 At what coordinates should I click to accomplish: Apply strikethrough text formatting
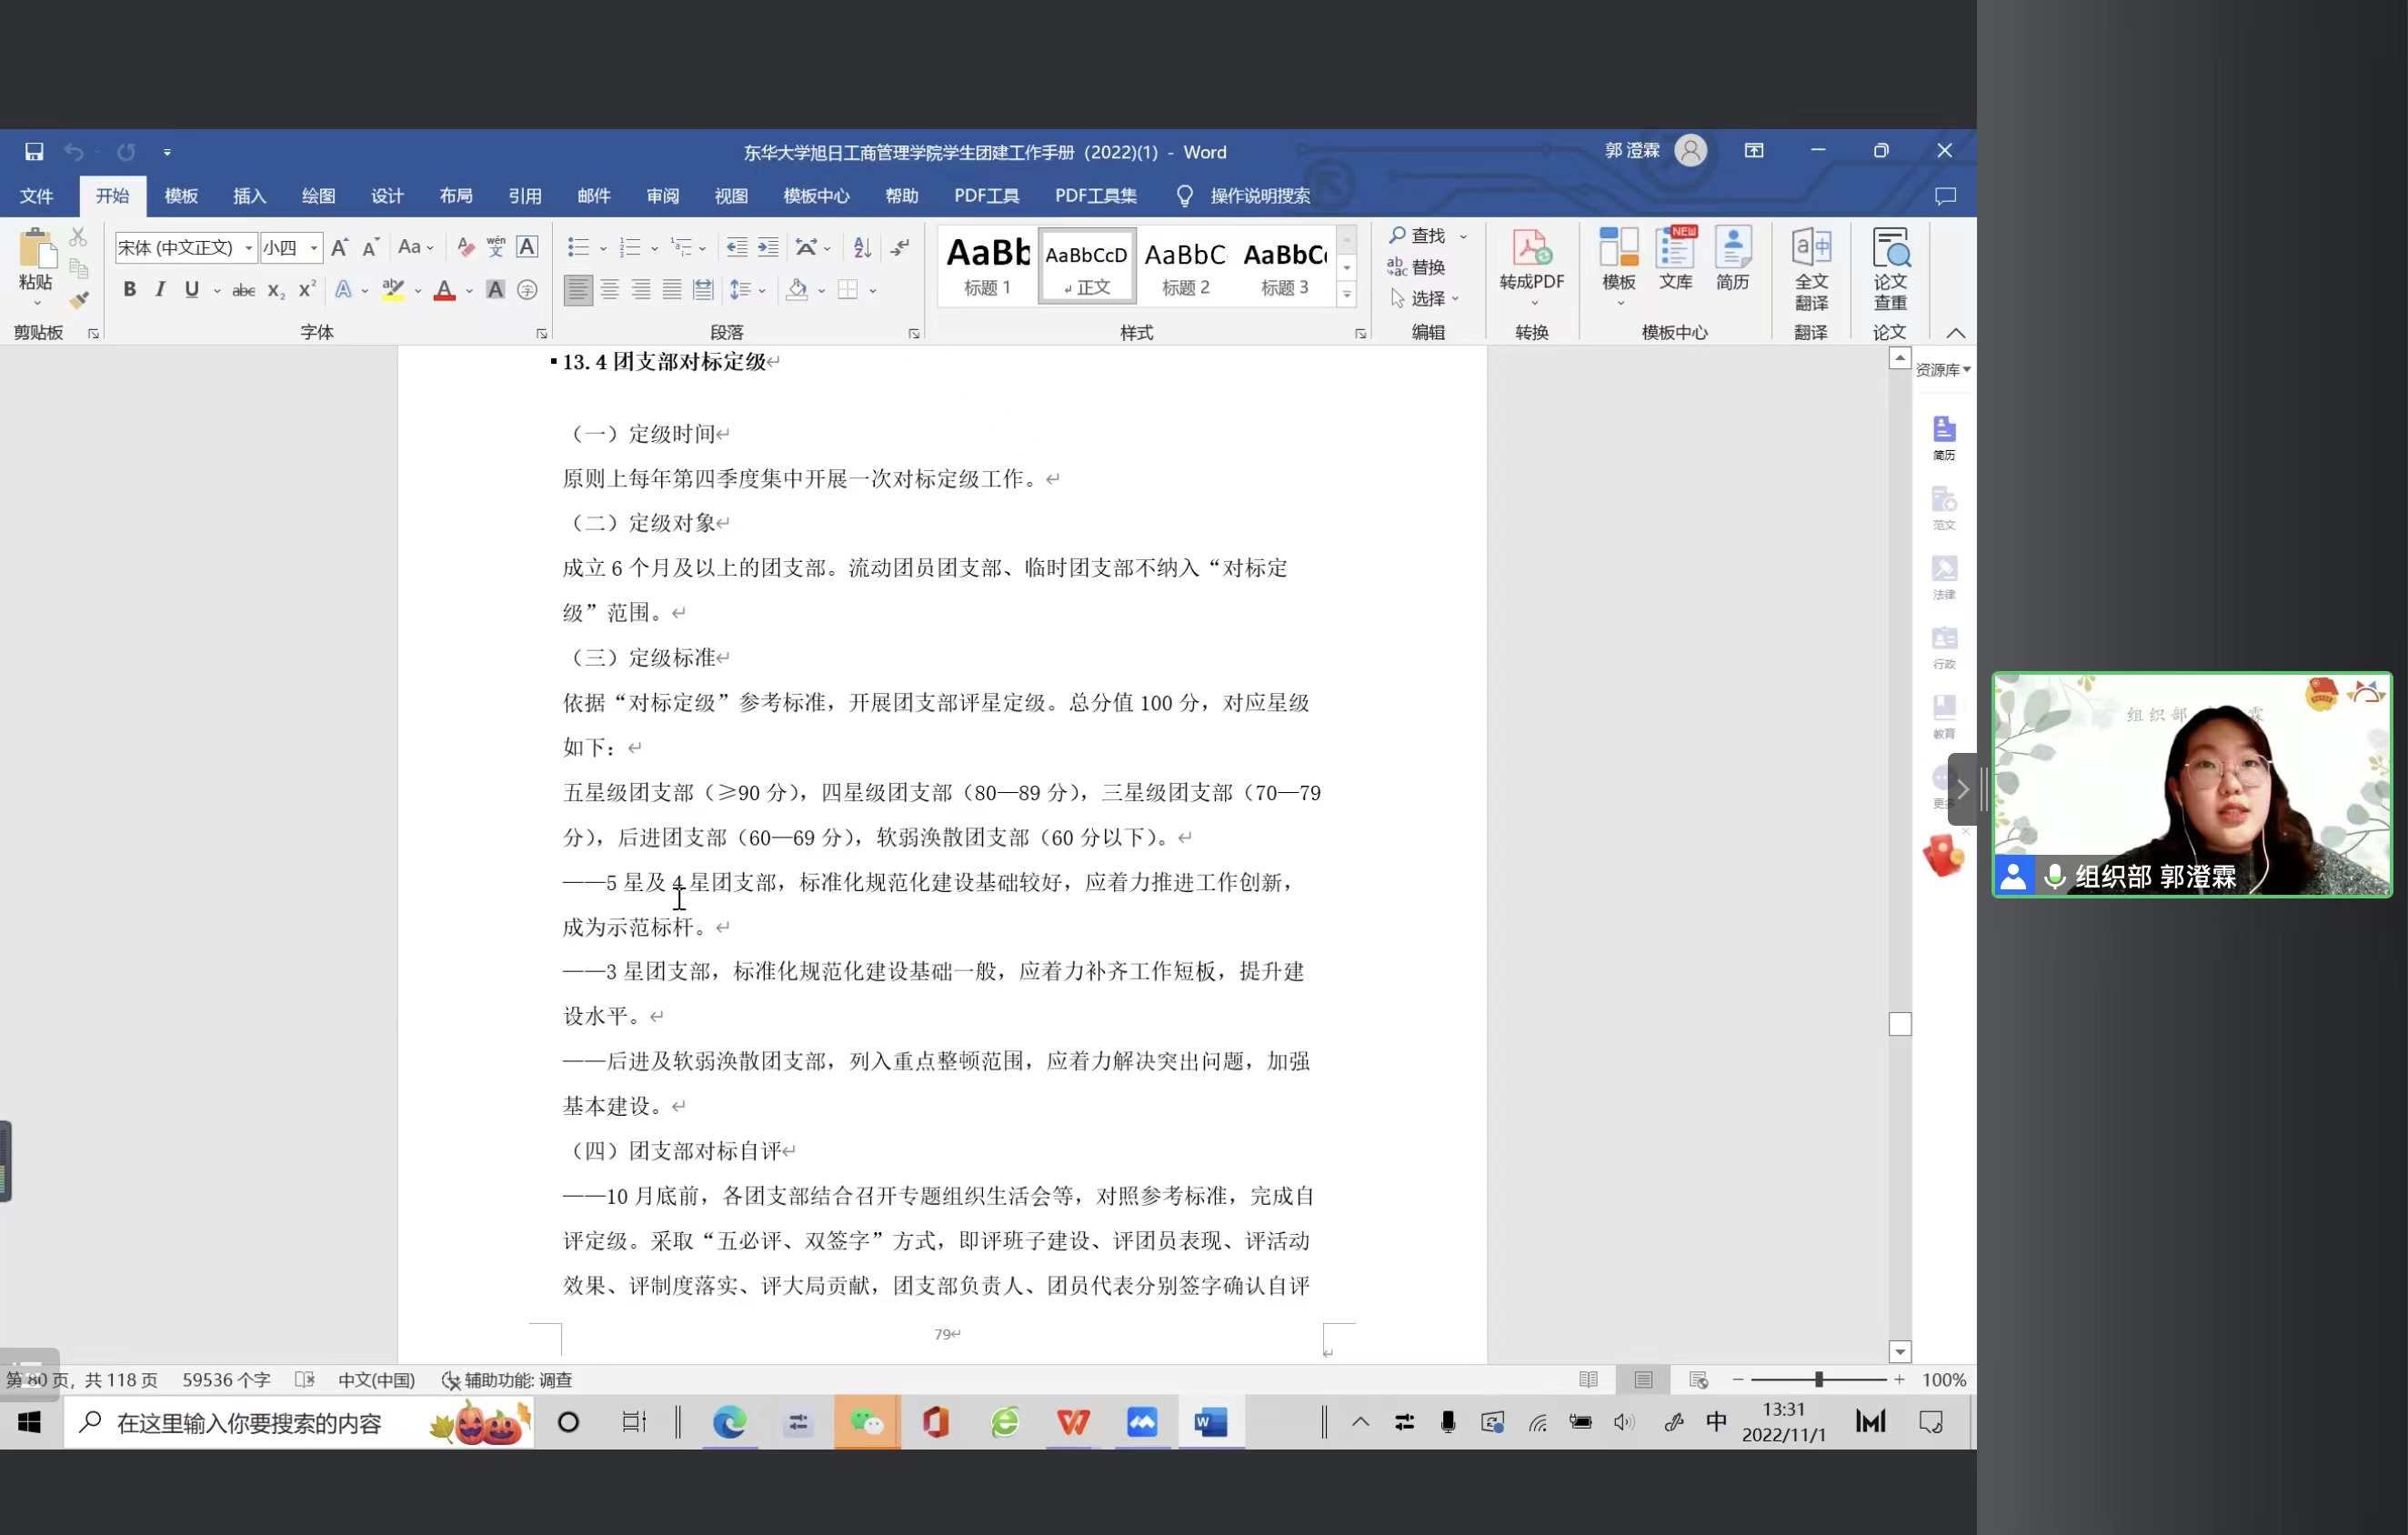[243, 291]
